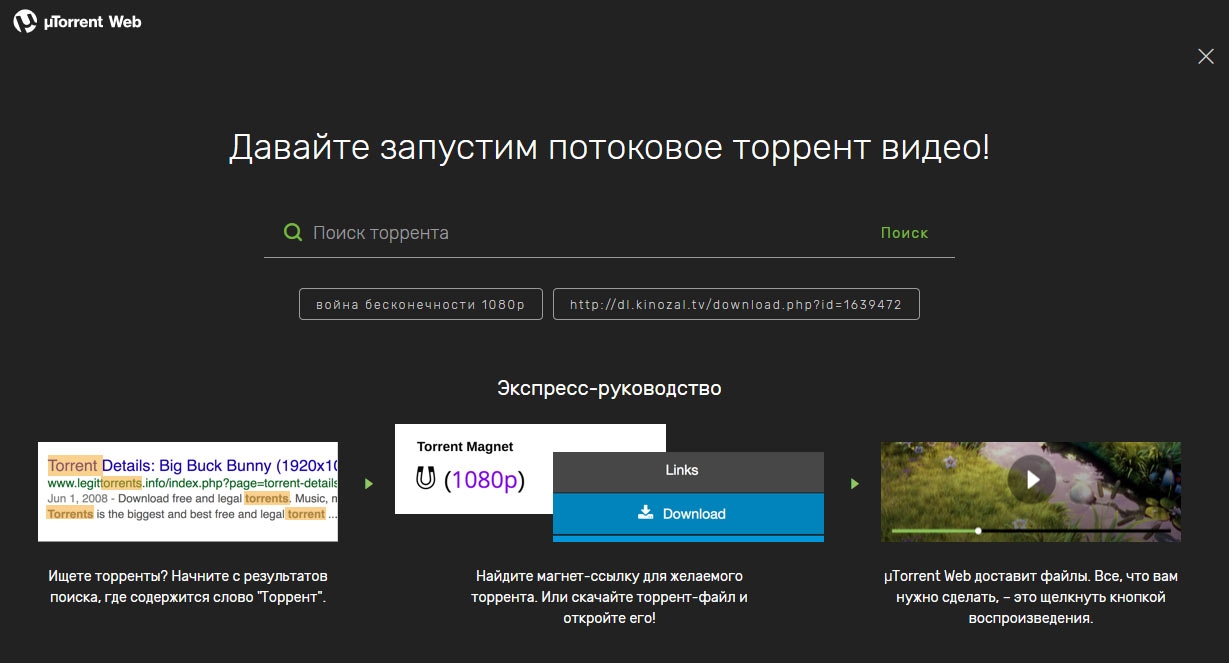Click the 'Экспресс-руководство' heading
The width and height of the screenshot is (1229, 663).
click(x=609, y=388)
